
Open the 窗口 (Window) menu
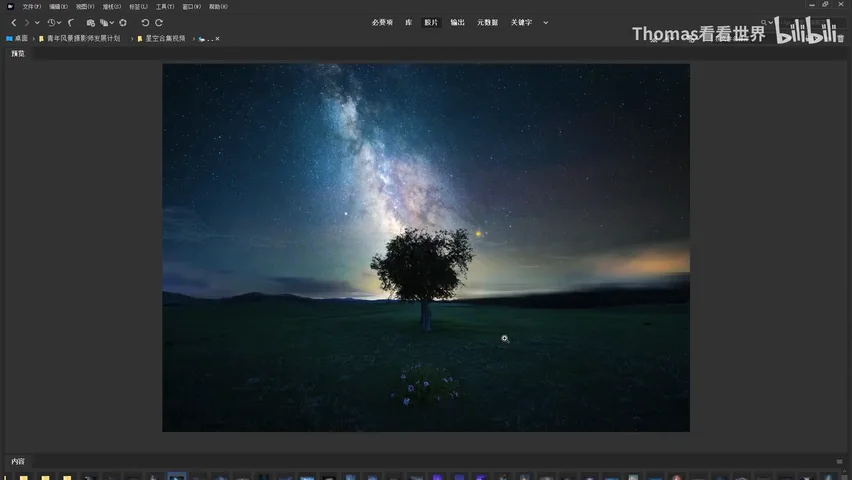[x=191, y=7]
